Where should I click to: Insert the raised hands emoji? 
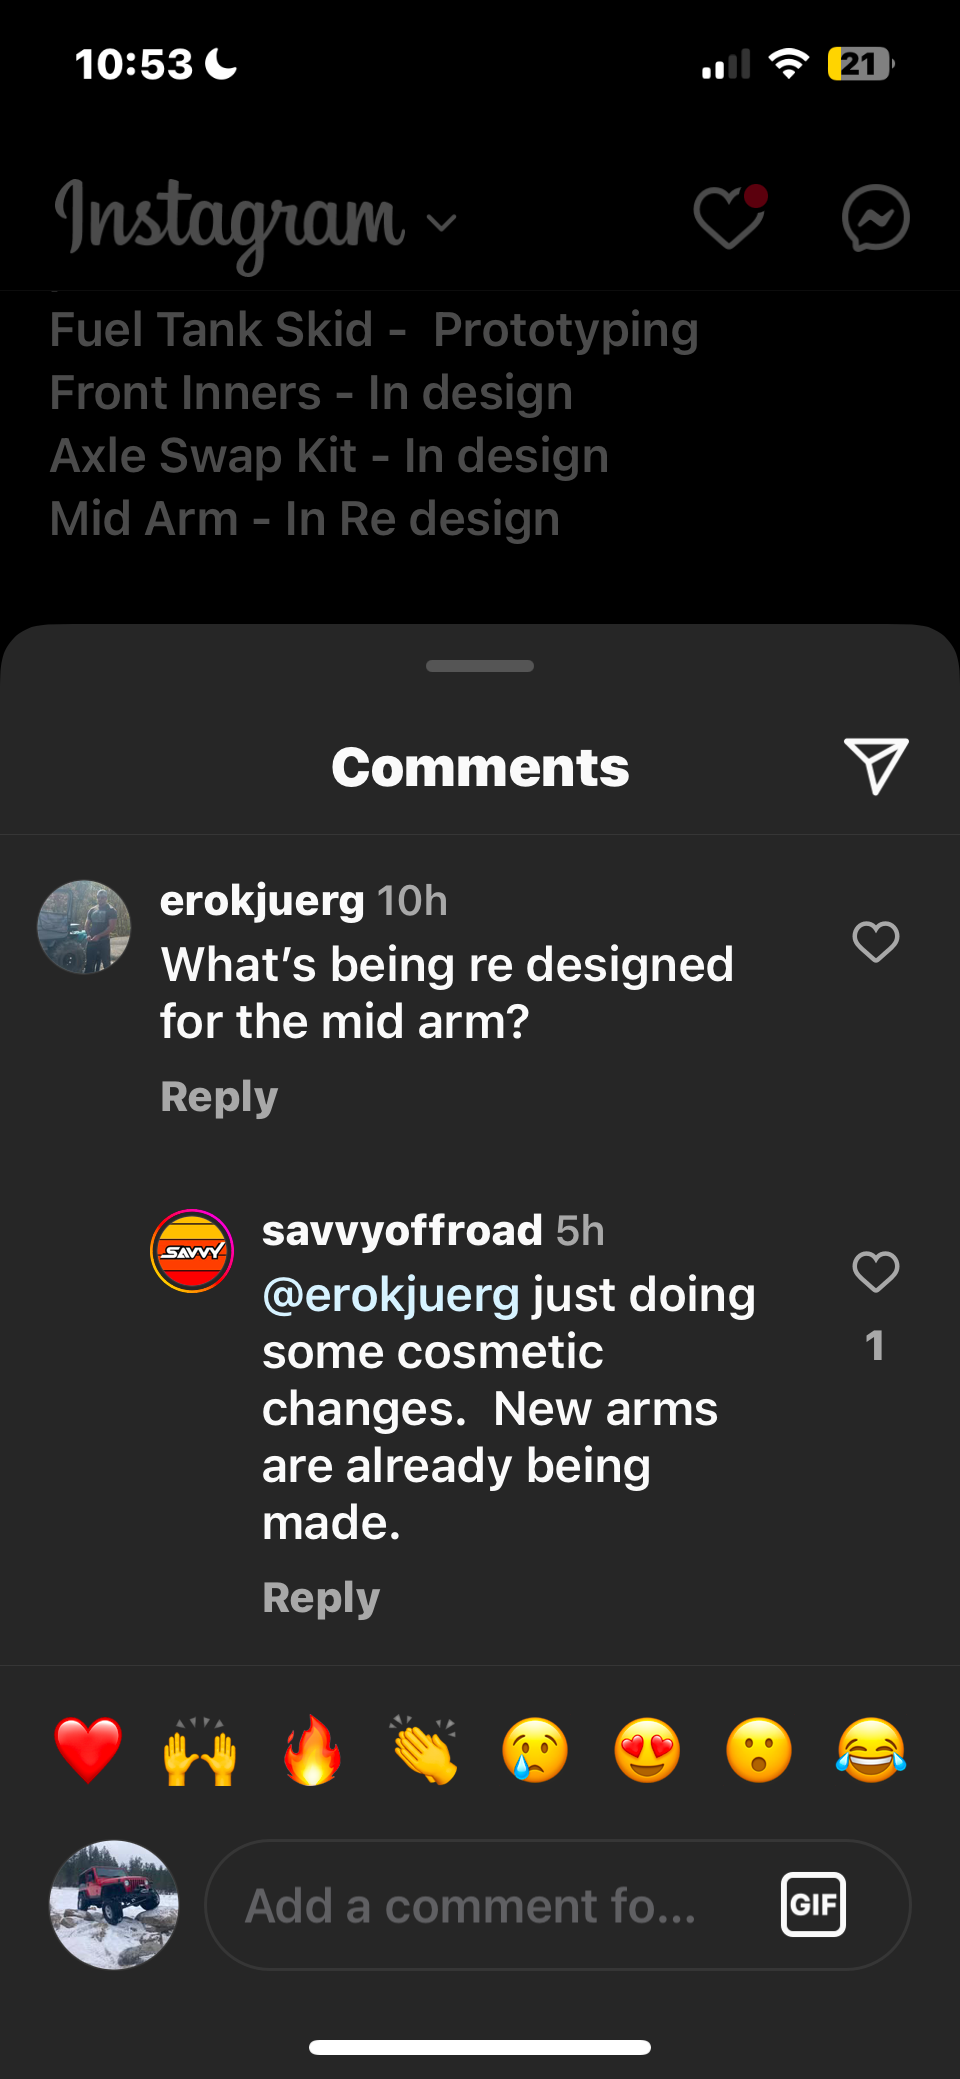200,1750
